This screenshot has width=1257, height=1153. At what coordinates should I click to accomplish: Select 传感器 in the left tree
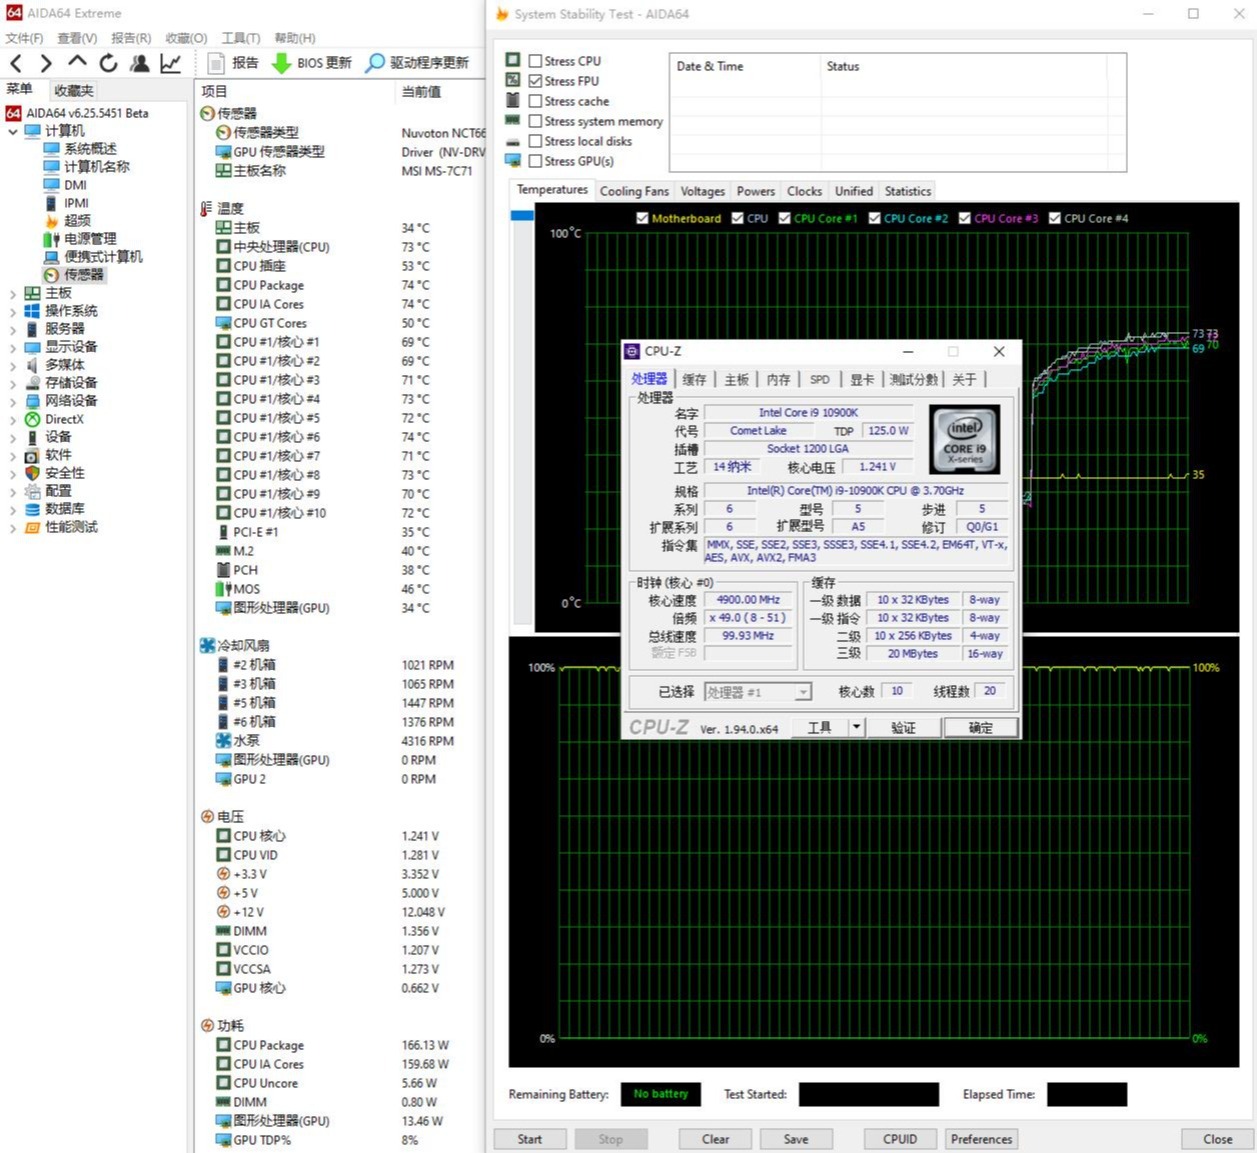83,275
